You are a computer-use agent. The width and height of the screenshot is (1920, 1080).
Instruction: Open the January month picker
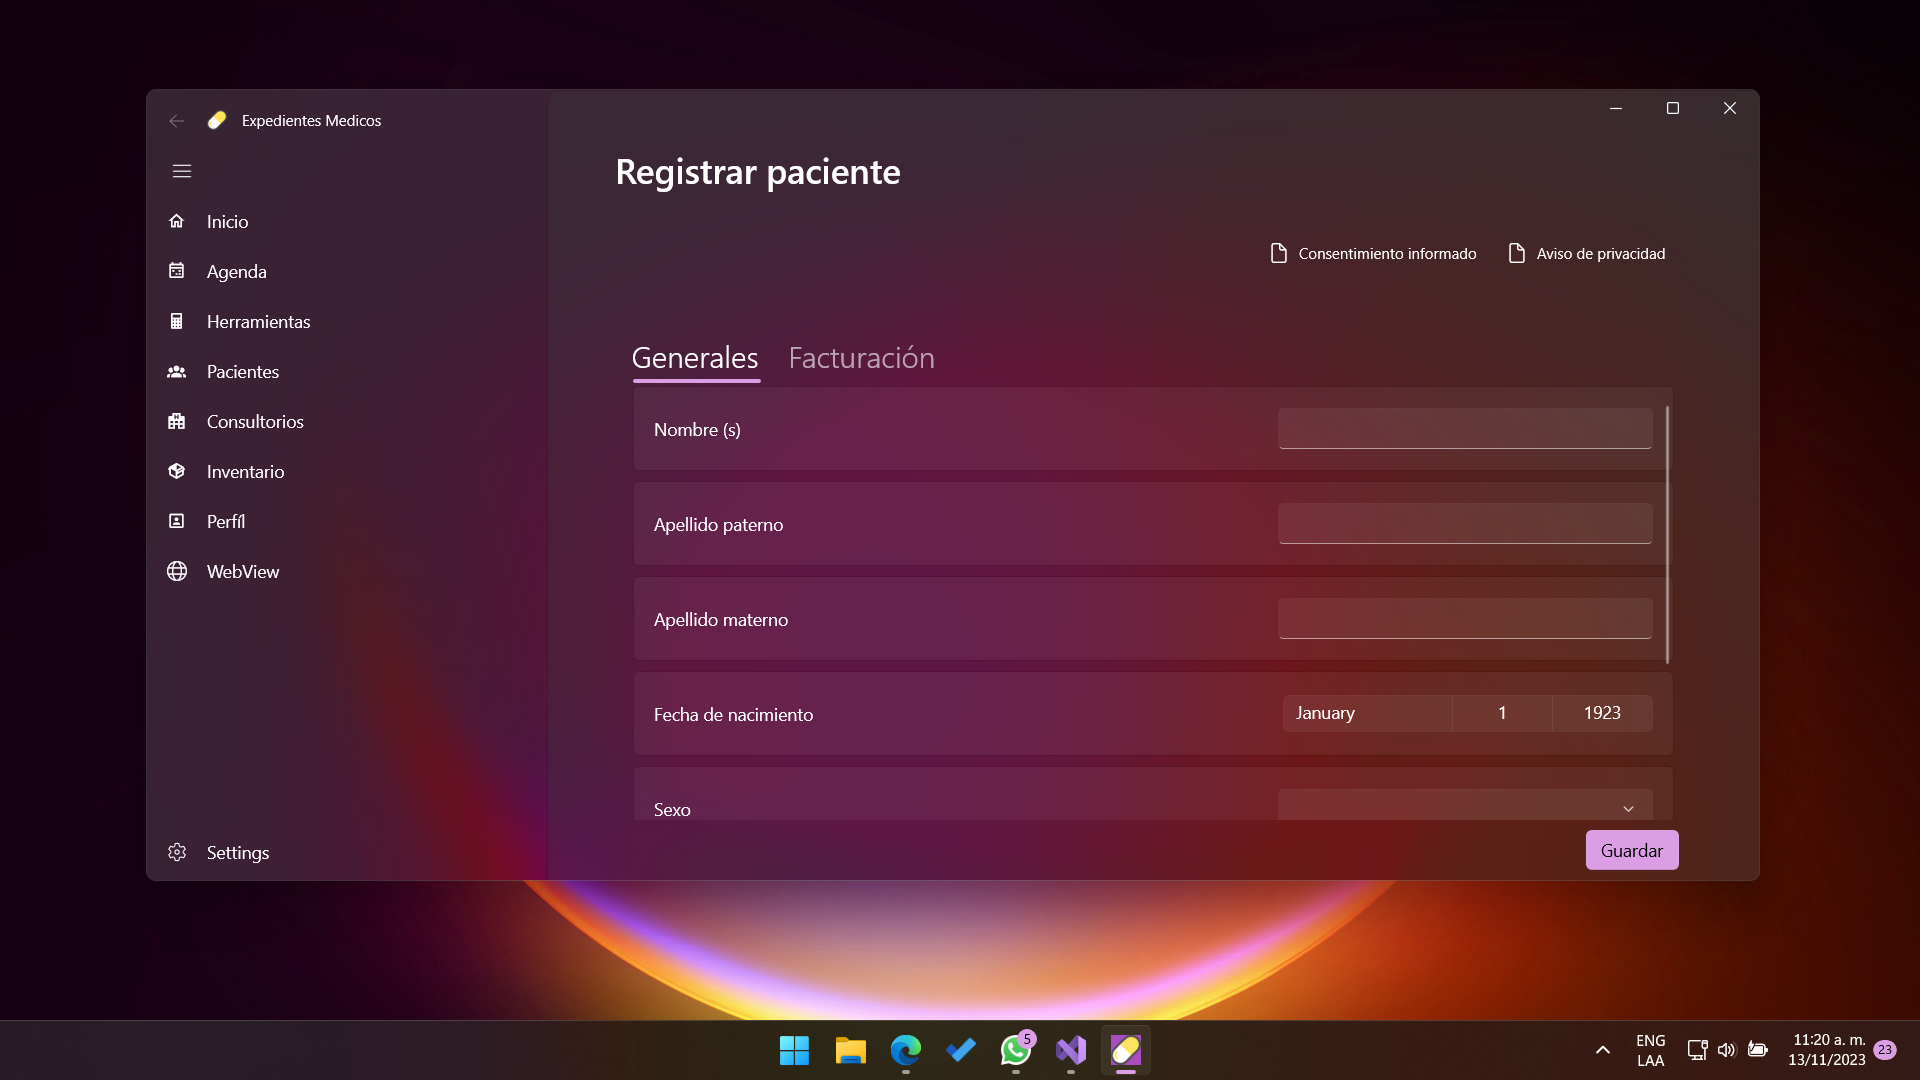point(1366,713)
